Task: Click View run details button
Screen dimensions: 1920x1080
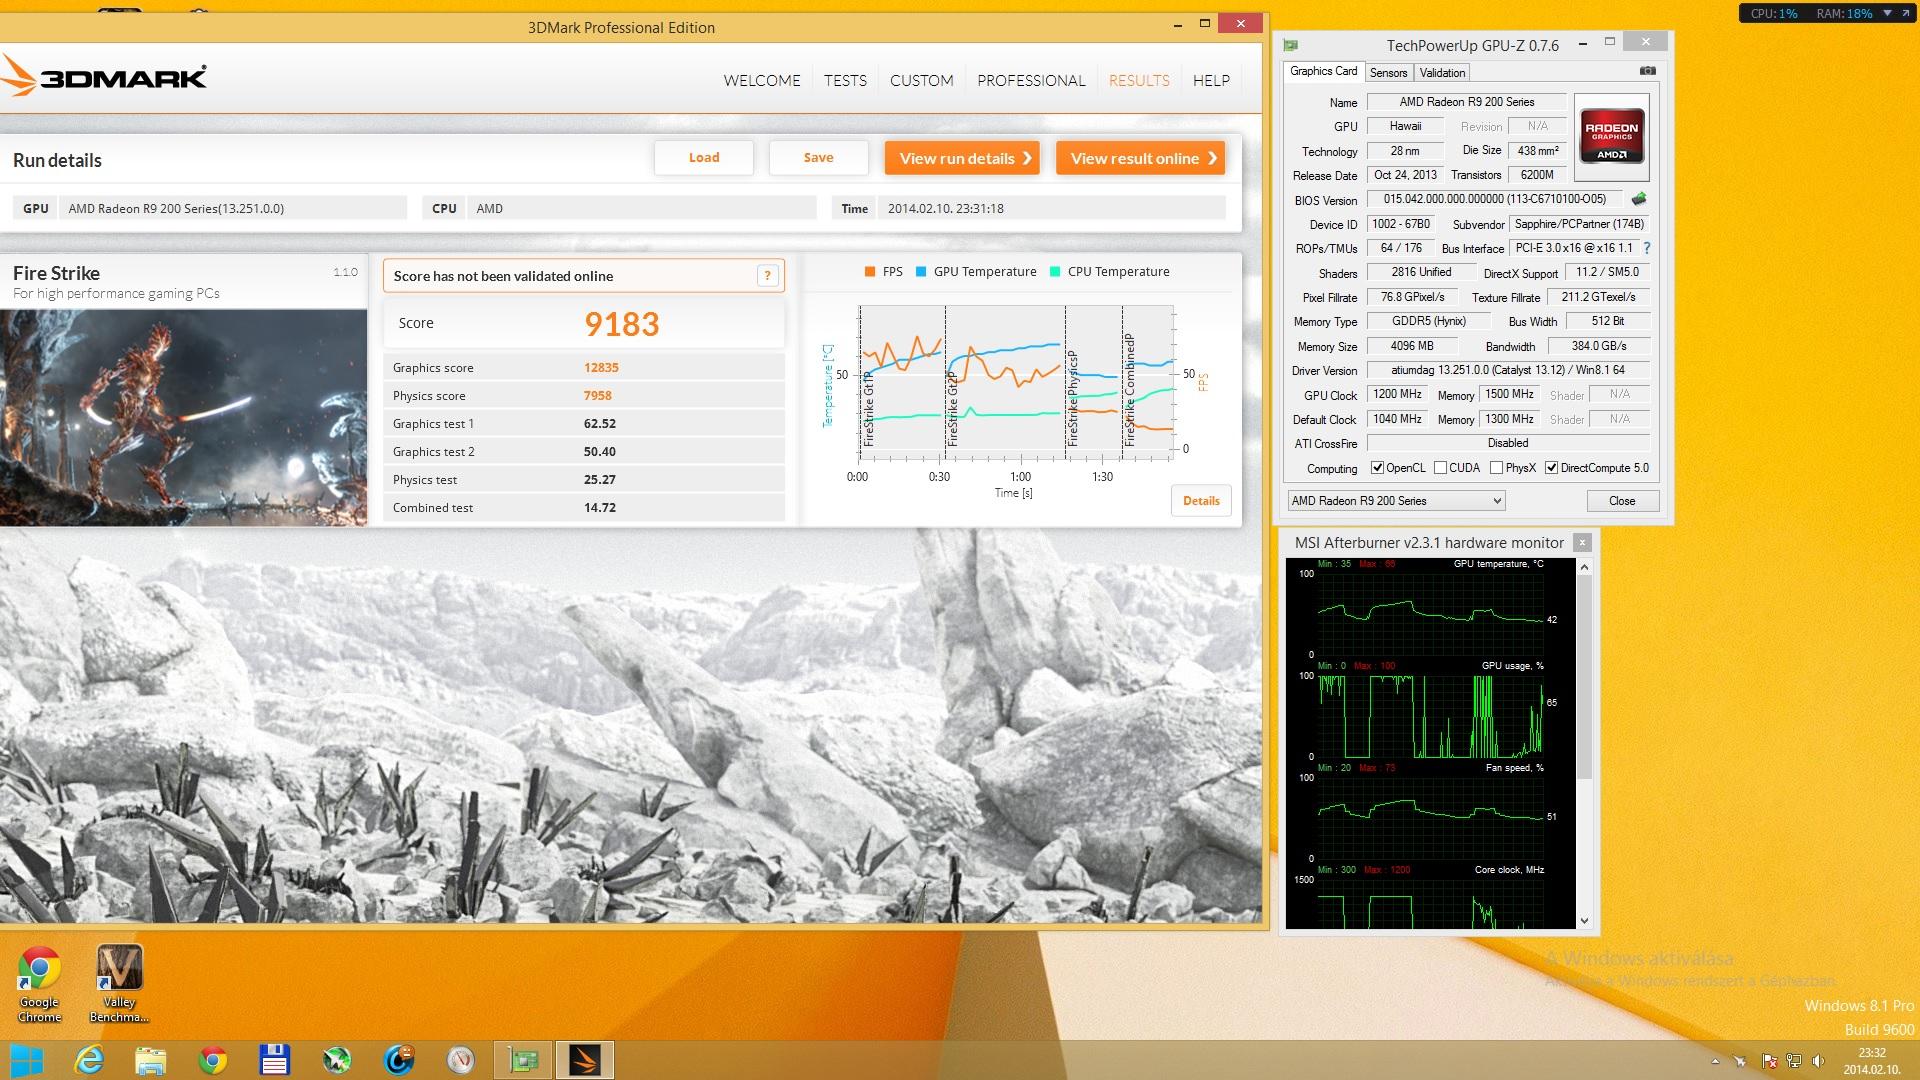Action: coord(962,158)
